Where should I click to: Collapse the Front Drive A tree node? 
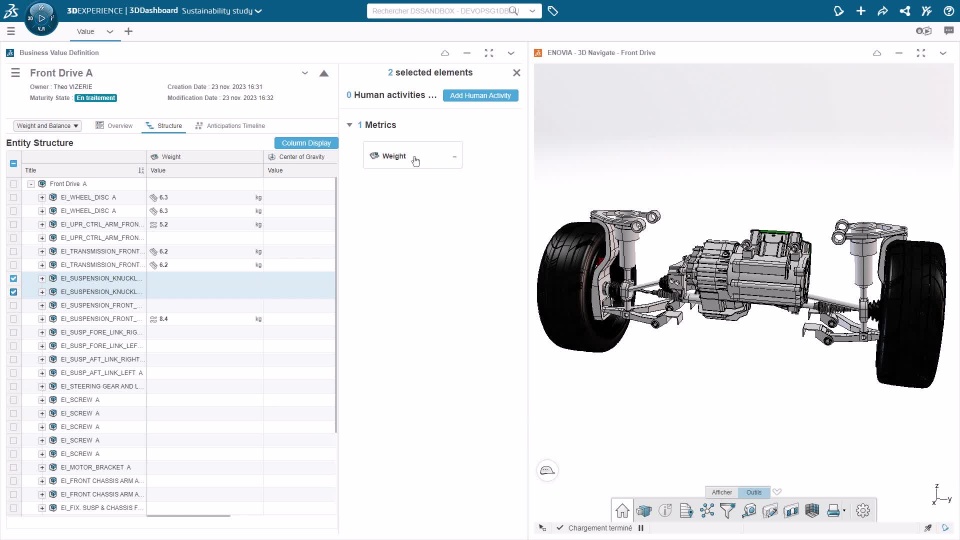pos(31,184)
